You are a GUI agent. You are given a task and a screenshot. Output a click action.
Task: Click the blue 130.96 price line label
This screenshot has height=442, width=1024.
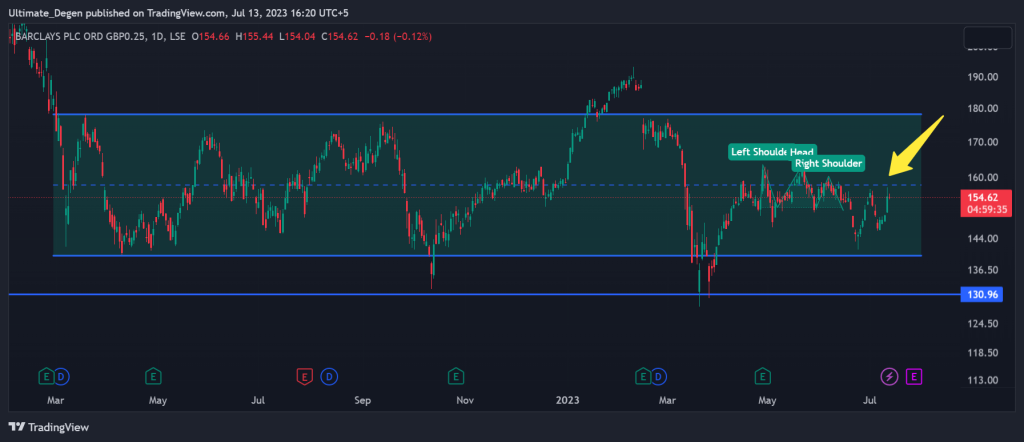point(980,294)
